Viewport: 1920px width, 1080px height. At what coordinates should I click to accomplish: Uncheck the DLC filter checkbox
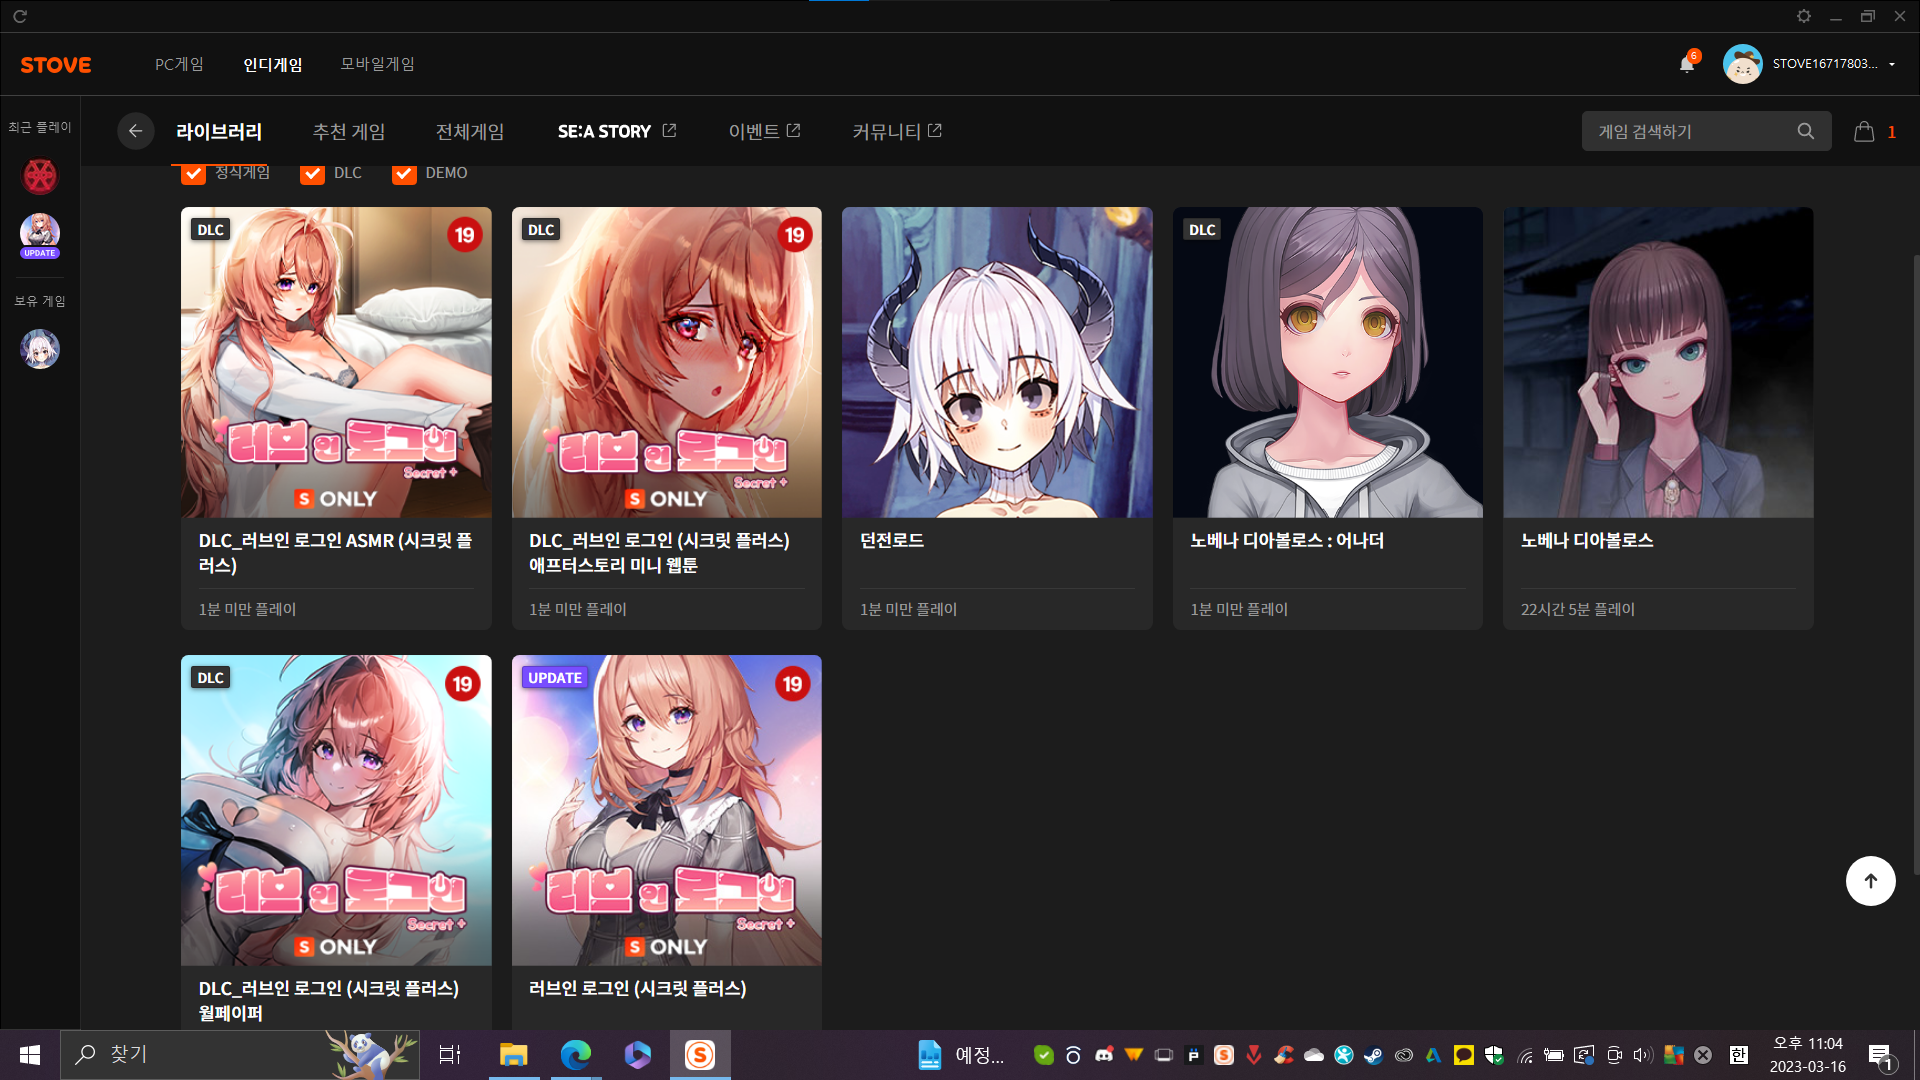[312, 174]
